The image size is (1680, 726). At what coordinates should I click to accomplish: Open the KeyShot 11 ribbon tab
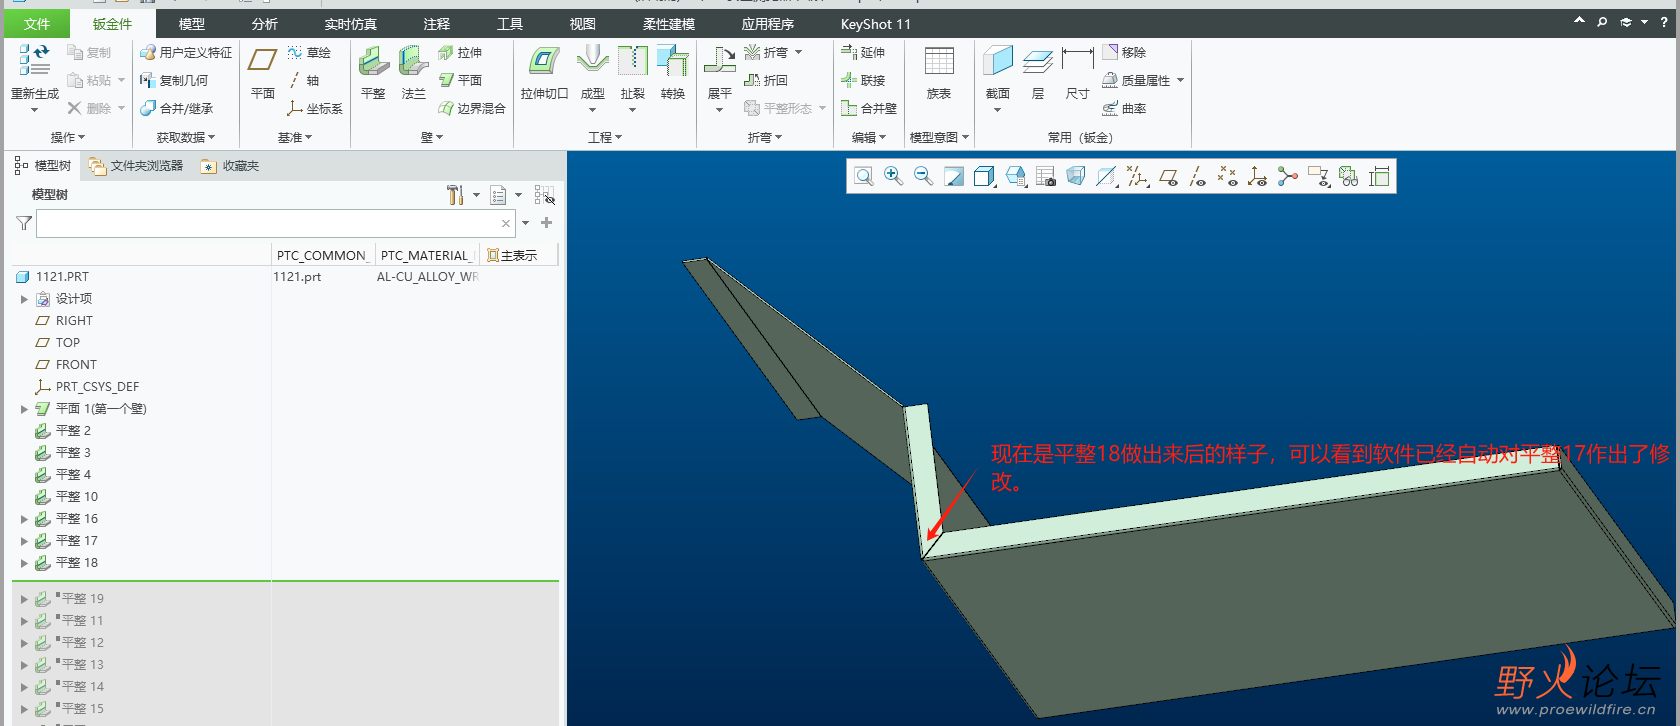[875, 24]
